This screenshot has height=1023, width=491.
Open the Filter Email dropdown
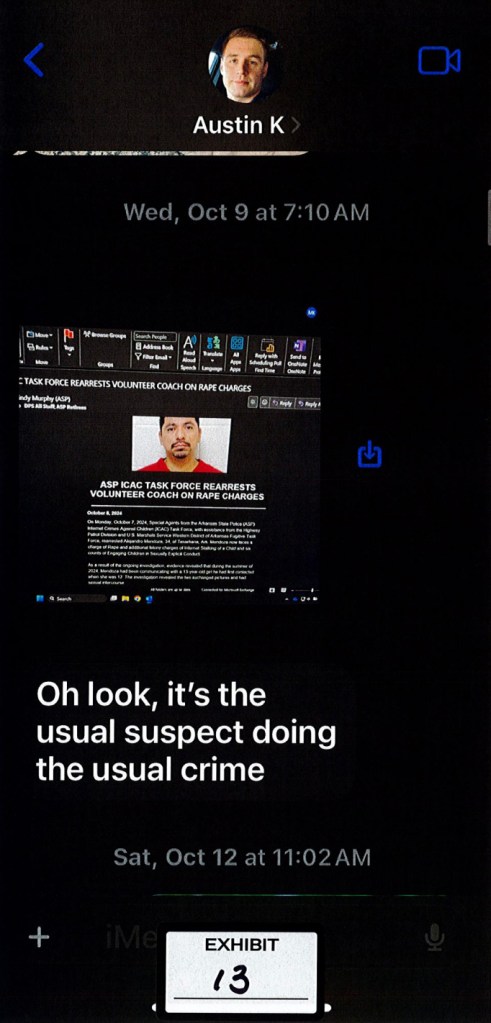(155, 357)
